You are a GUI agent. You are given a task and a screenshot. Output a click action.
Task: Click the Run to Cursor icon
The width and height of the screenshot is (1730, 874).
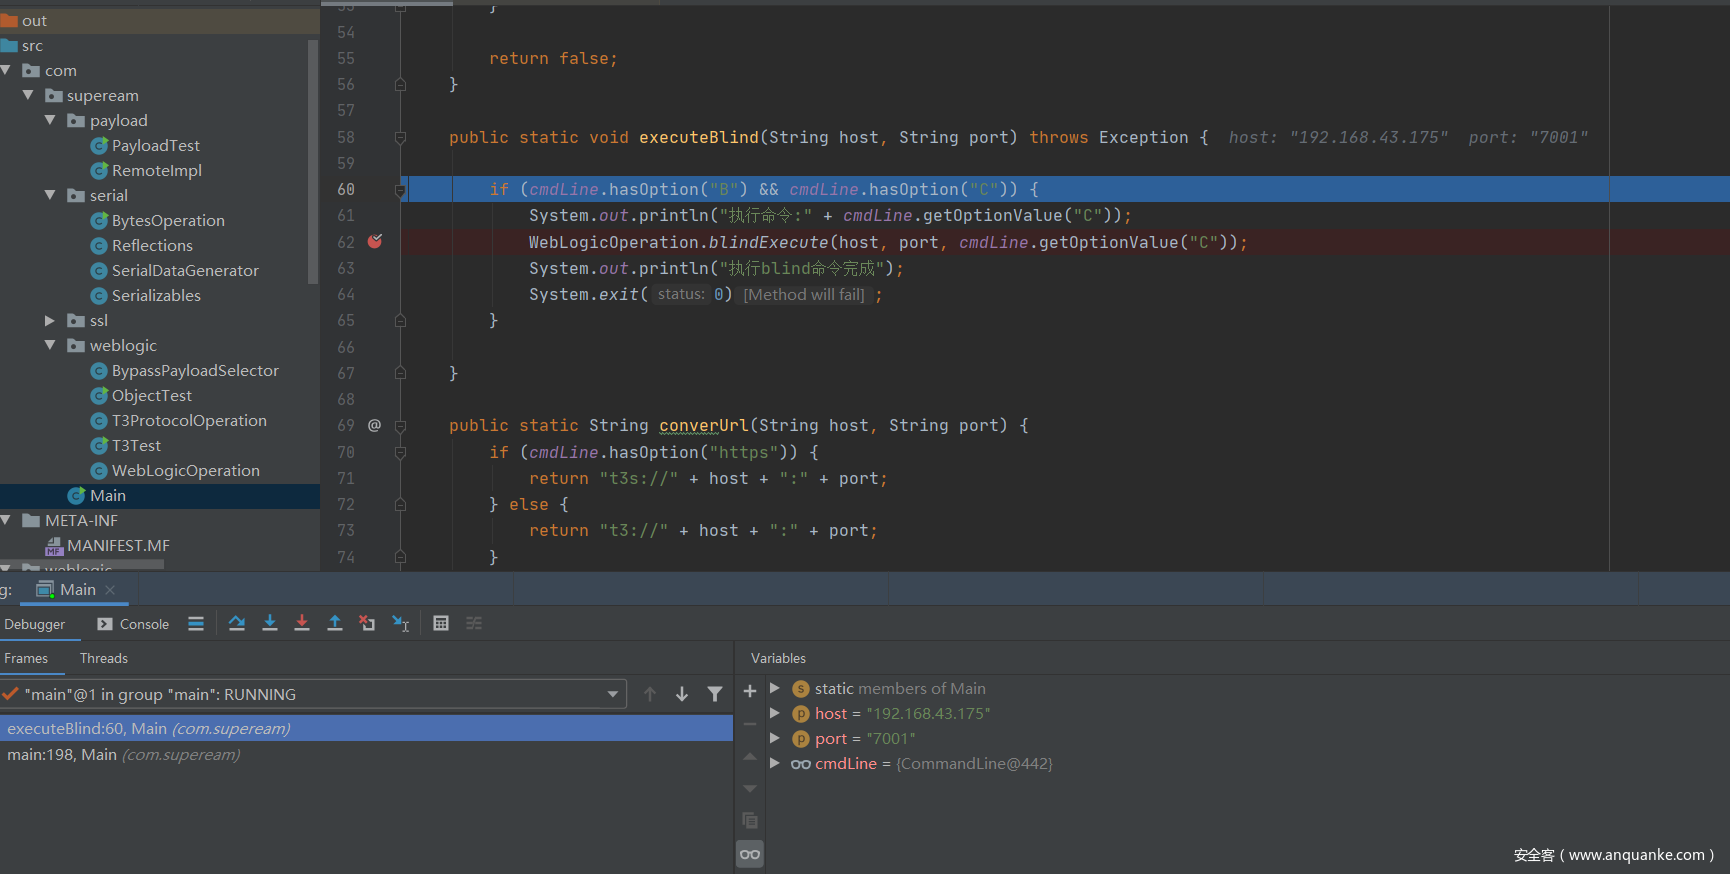(x=401, y=623)
